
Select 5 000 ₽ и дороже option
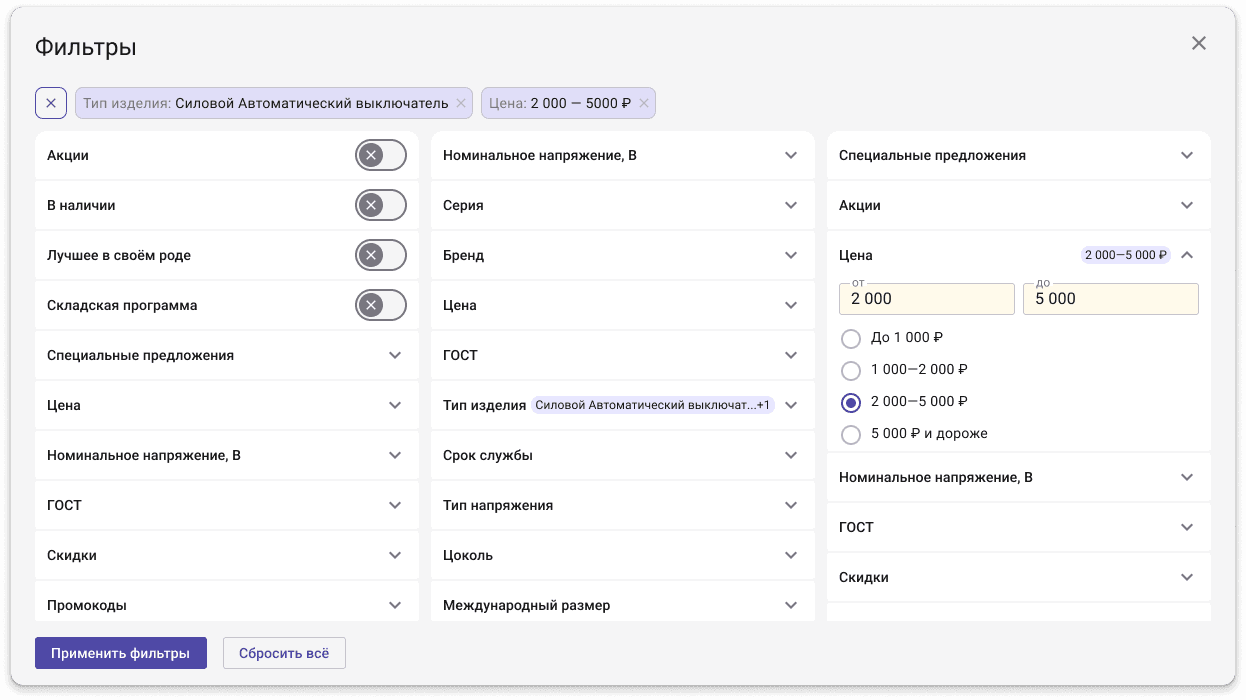[851, 434]
